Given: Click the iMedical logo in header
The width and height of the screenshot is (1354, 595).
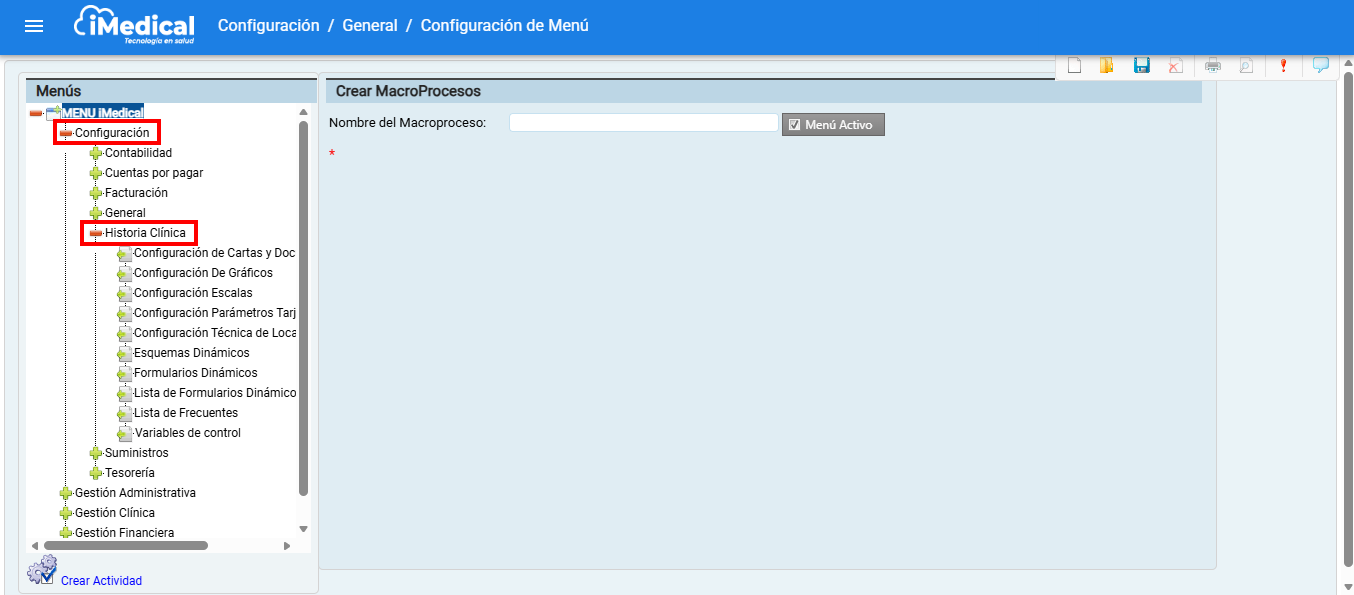Looking at the screenshot, I should tap(134, 26).
